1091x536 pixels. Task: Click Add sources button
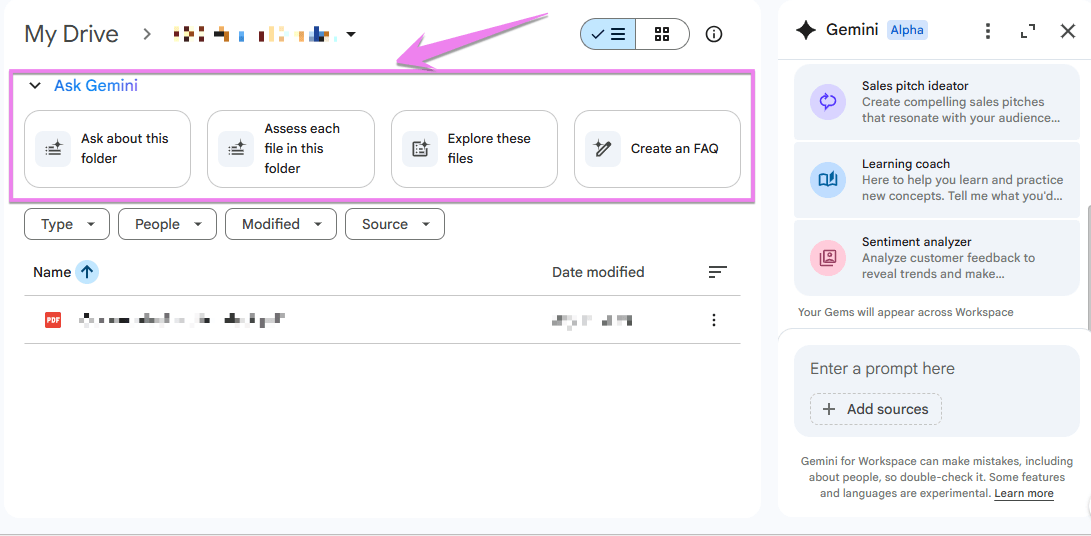click(x=875, y=409)
